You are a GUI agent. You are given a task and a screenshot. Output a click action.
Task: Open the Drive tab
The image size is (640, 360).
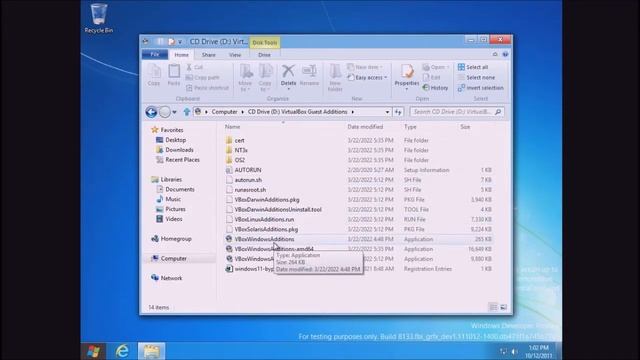tap(264, 55)
